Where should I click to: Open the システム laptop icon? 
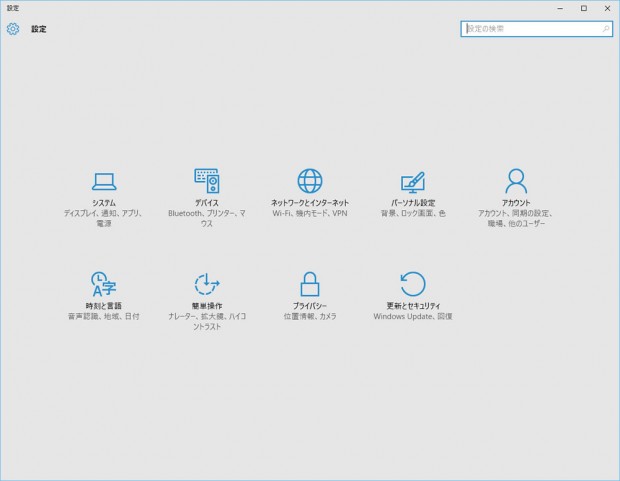coord(104,182)
